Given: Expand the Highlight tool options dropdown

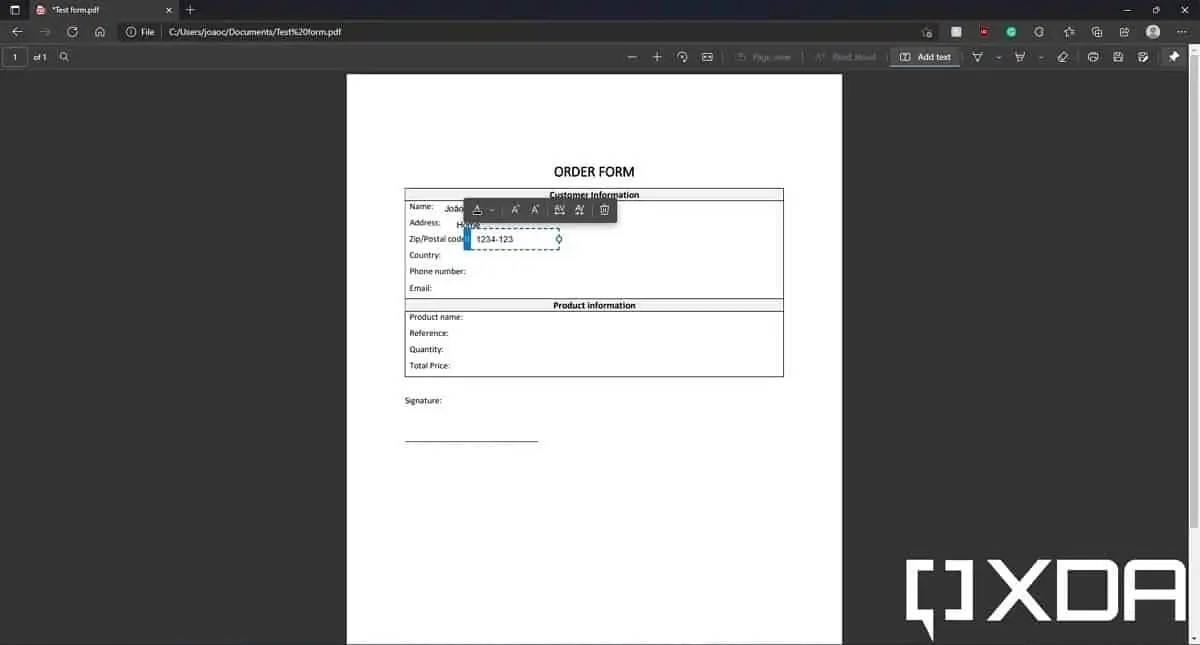Looking at the screenshot, I should click(1040, 57).
